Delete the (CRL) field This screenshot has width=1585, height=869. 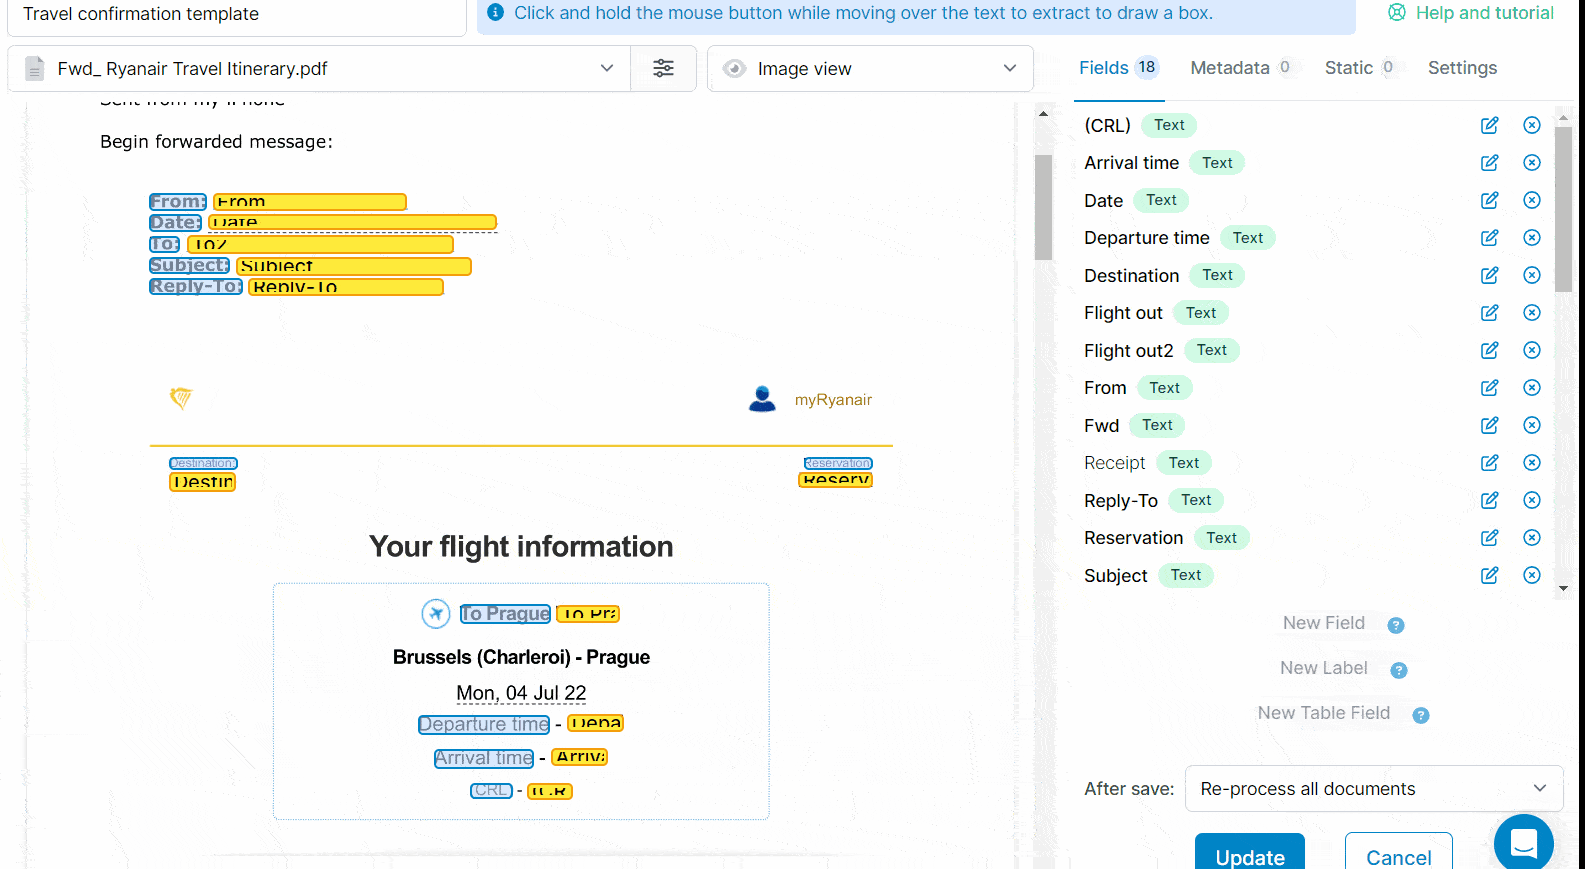pyautogui.click(x=1531, y=125)
